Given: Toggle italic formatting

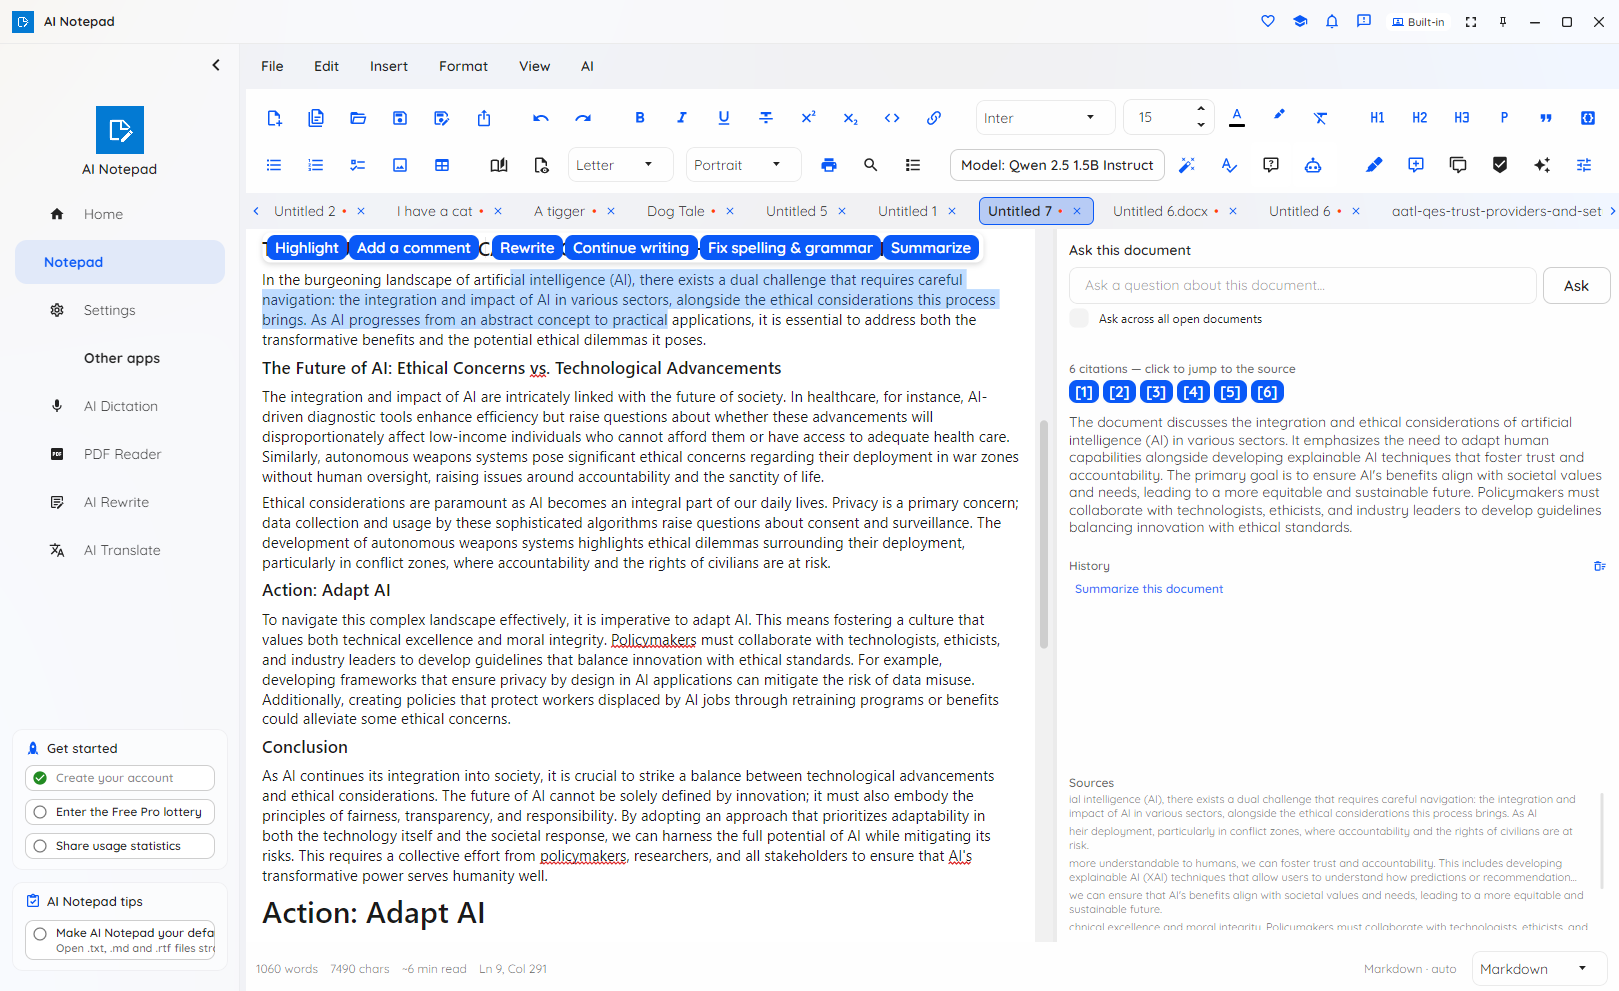Looking at the screenshot, I should (x=682, y=118).
